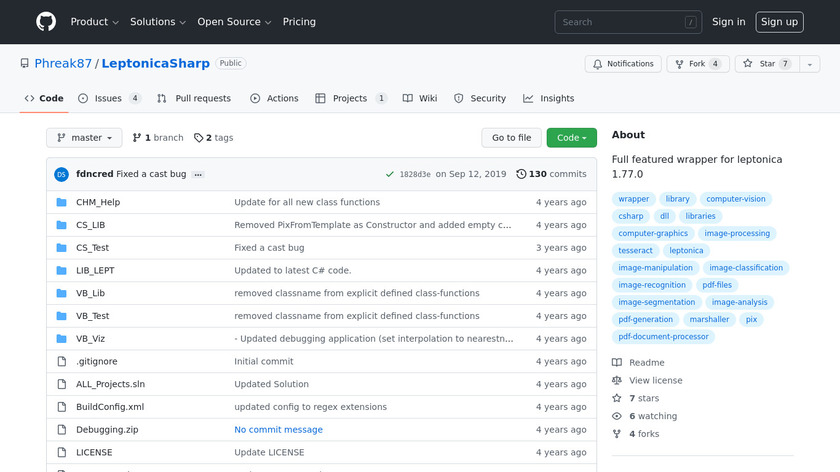Select the pdf-document-processor topic tag
Screen dimensions: 840x472
pos(663,336)
